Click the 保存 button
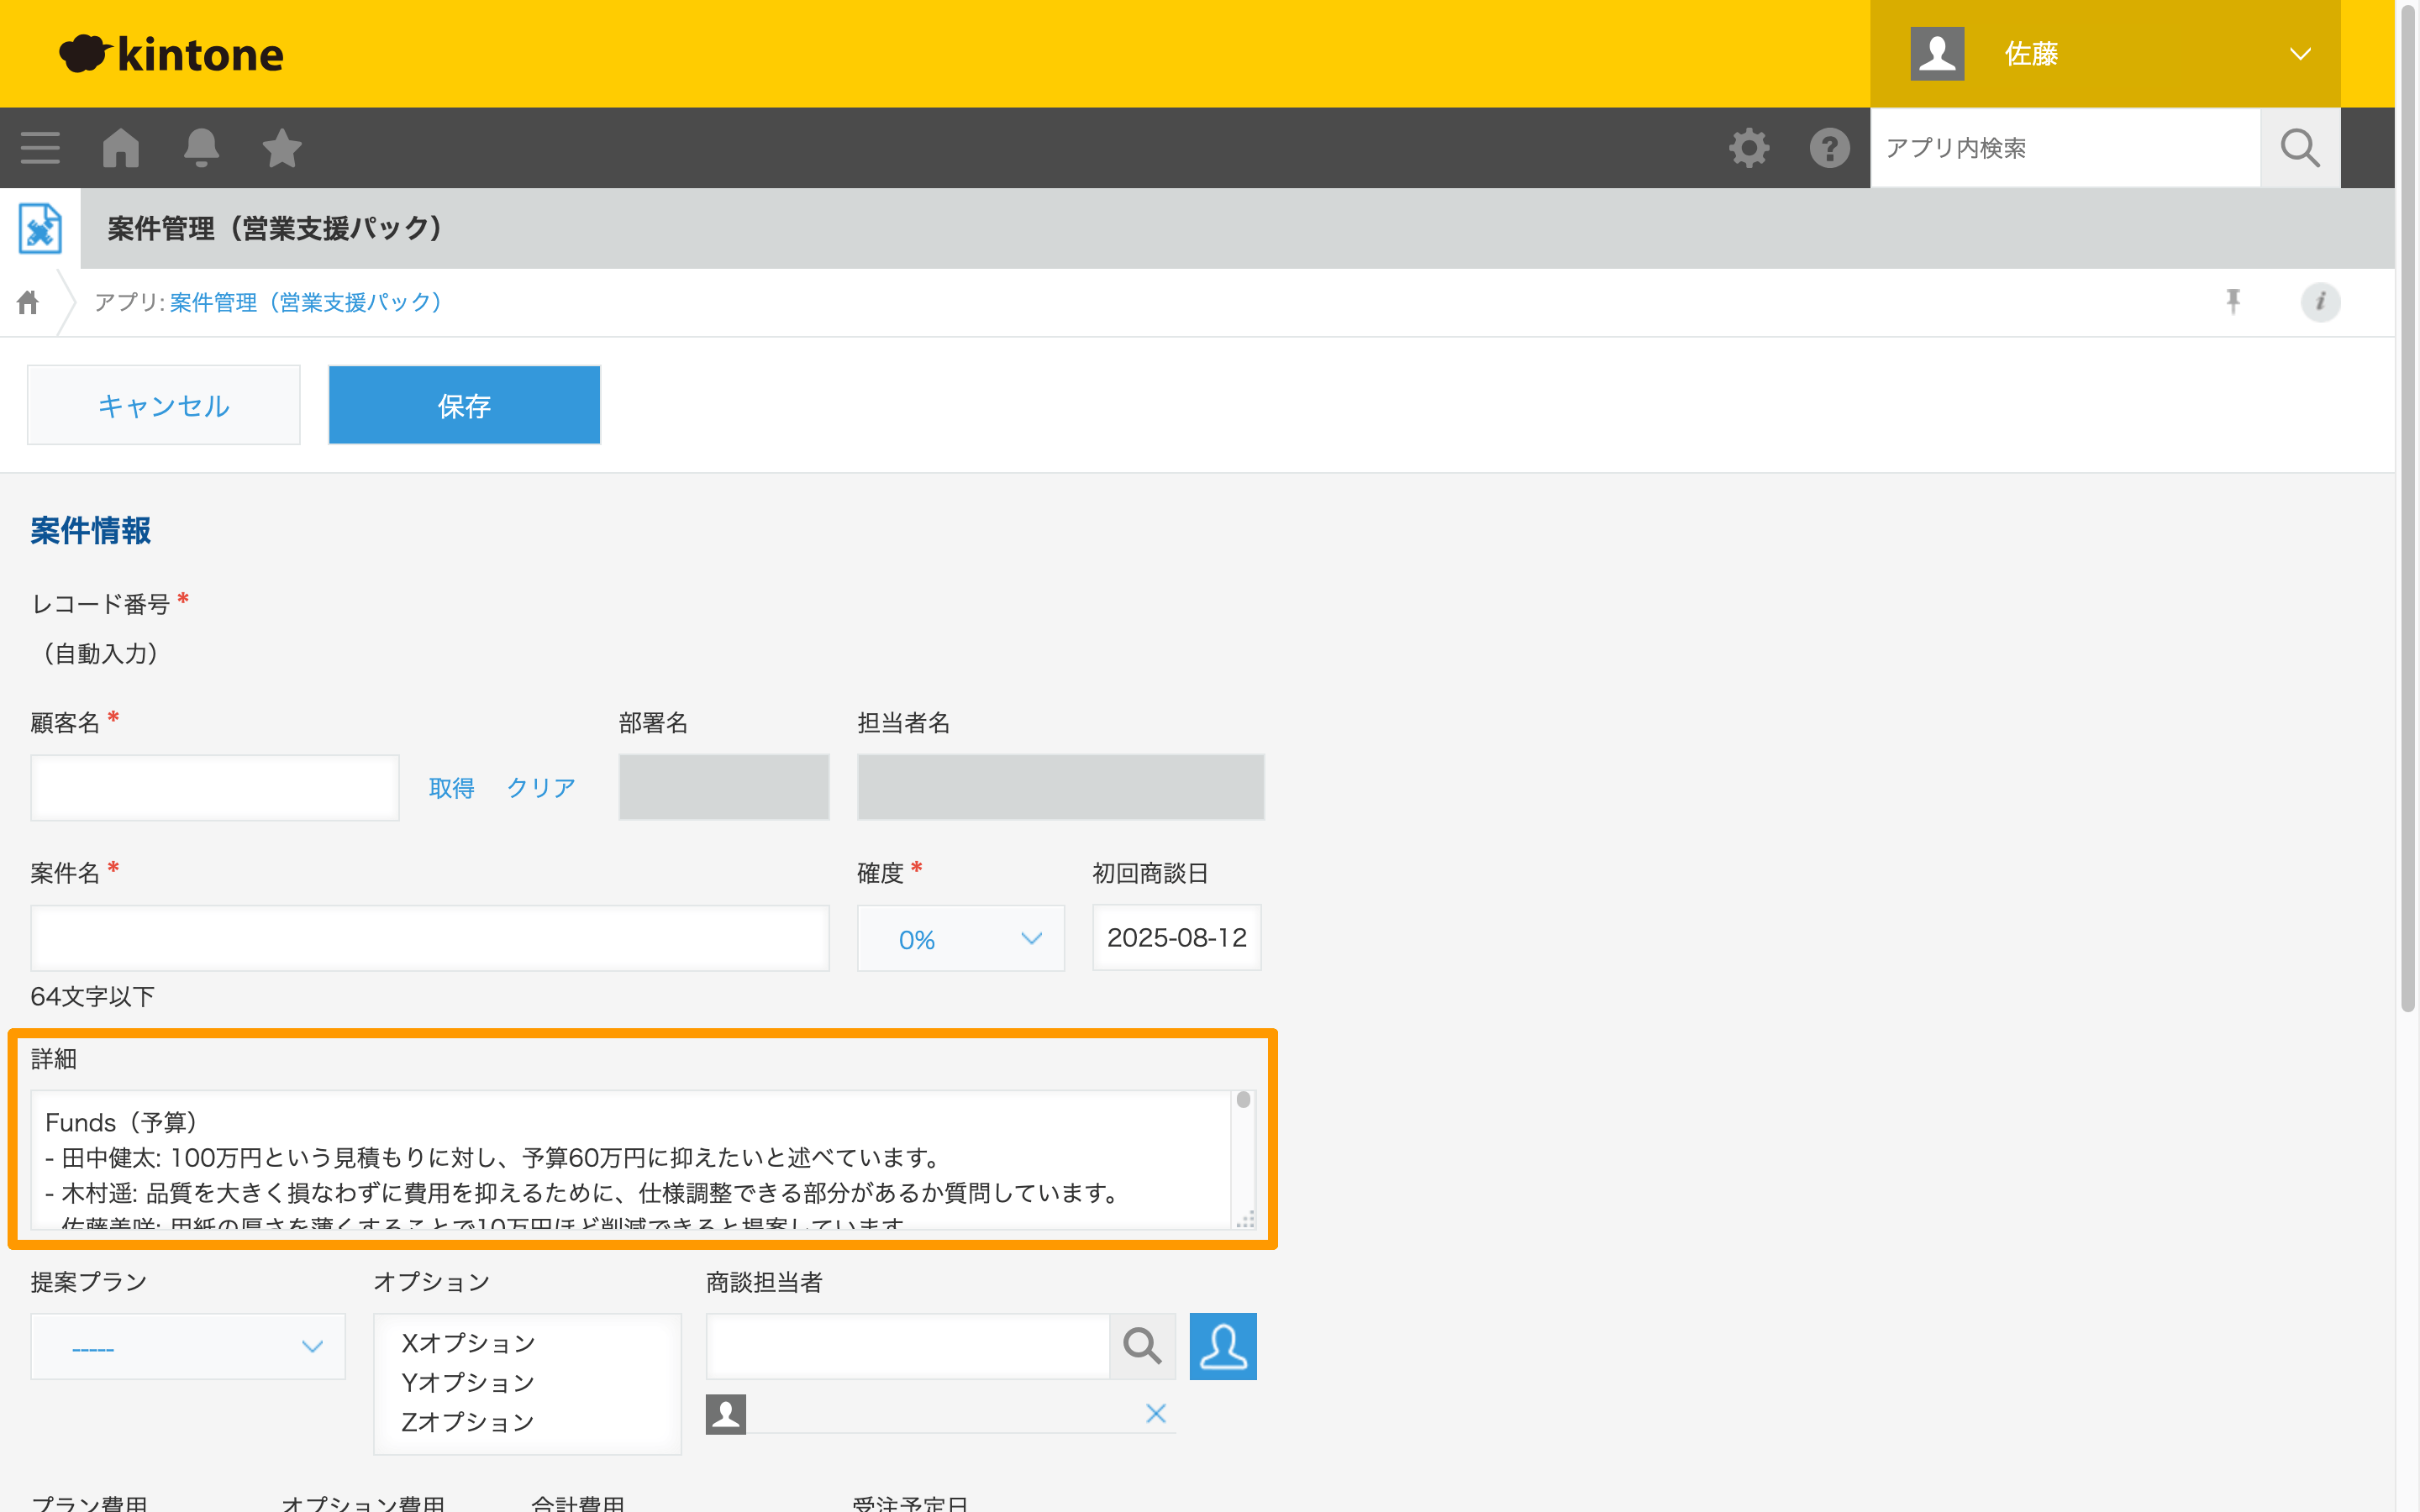Screen dimensions: 2420x1512 [464, 405]
